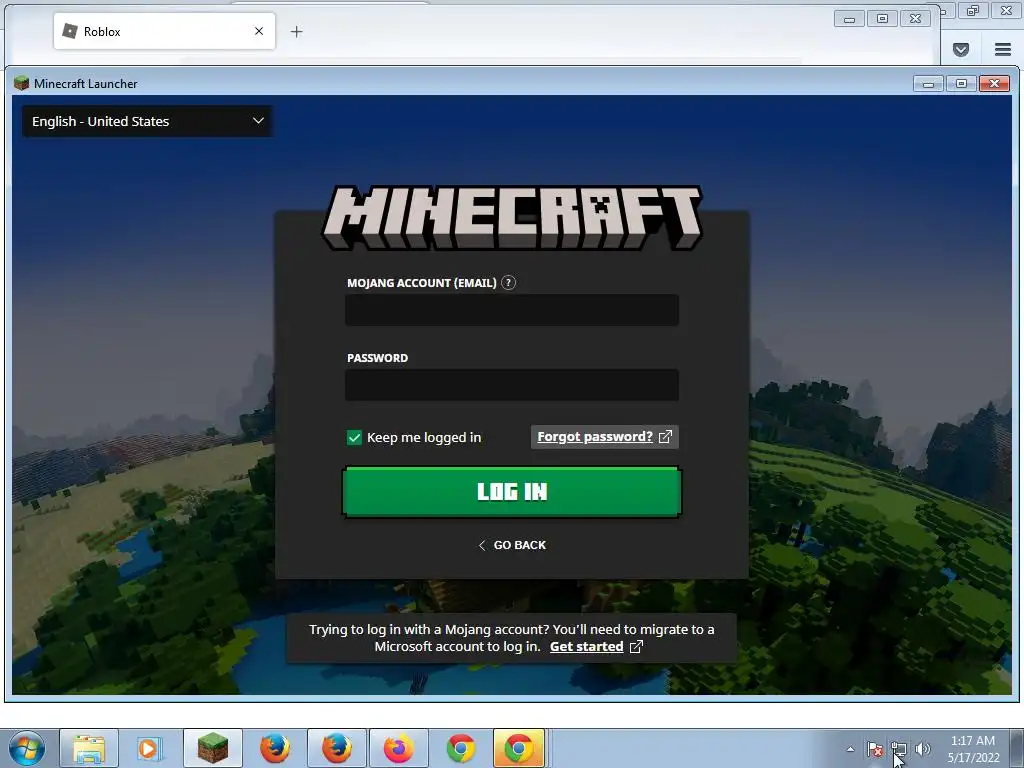
Task: Open Windows Media Player from taskbar
Action: 150,748
